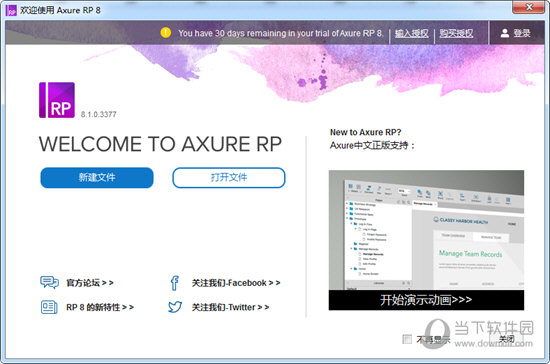The width and height of the screenshot is (550, 364).
Task: Tick the 不再显示 checkbox
Action: [407, 339]
